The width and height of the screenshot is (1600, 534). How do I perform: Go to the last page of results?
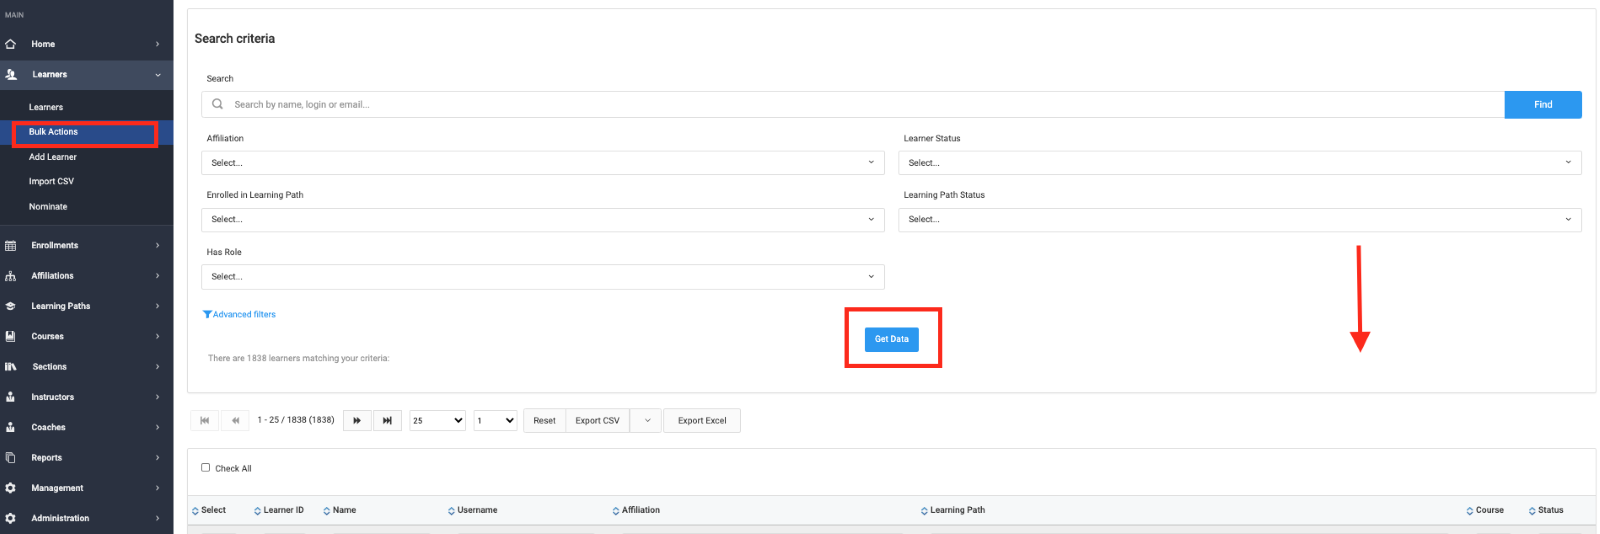[387, 421]
